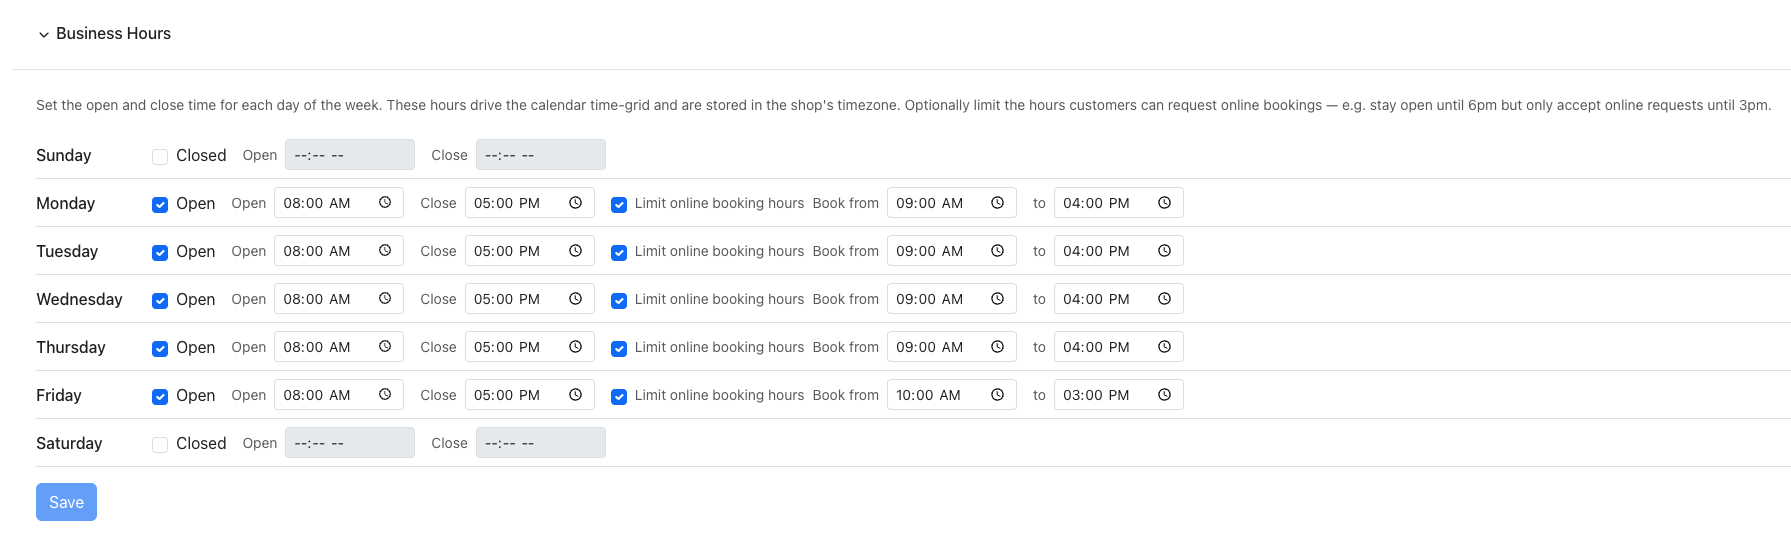Open time picker clock for Monday Close time
The width and height of the screenshot is (1791, 540).
[576, 203]
